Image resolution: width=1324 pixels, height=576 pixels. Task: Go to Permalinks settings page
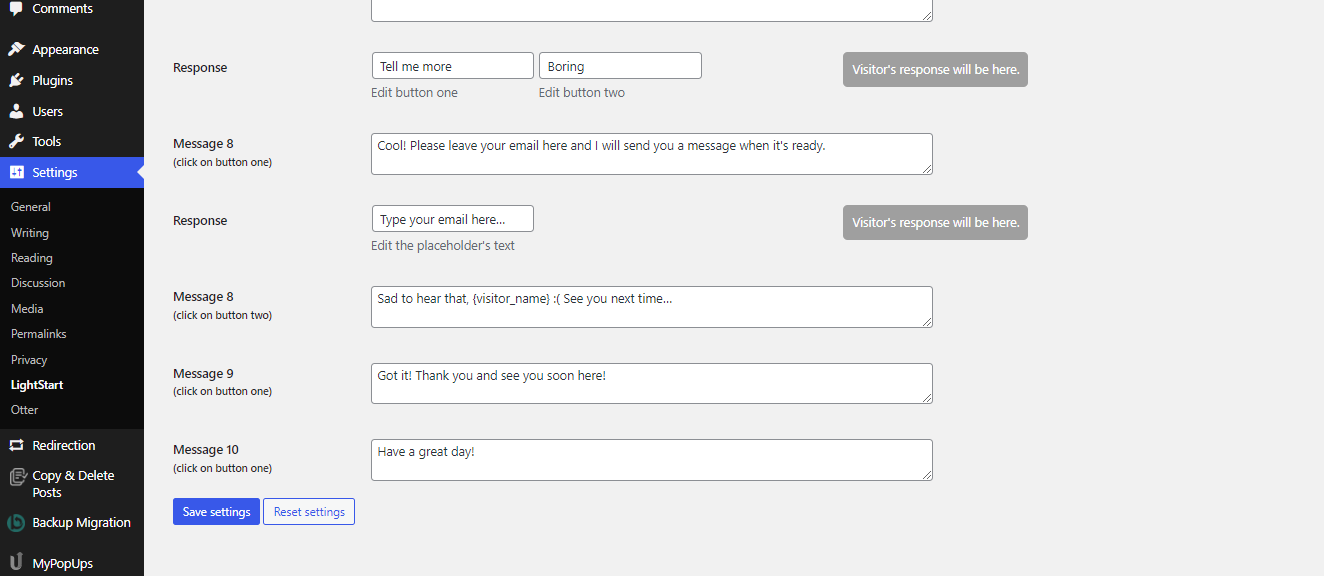pyautogui.click(x=39, y=334)
